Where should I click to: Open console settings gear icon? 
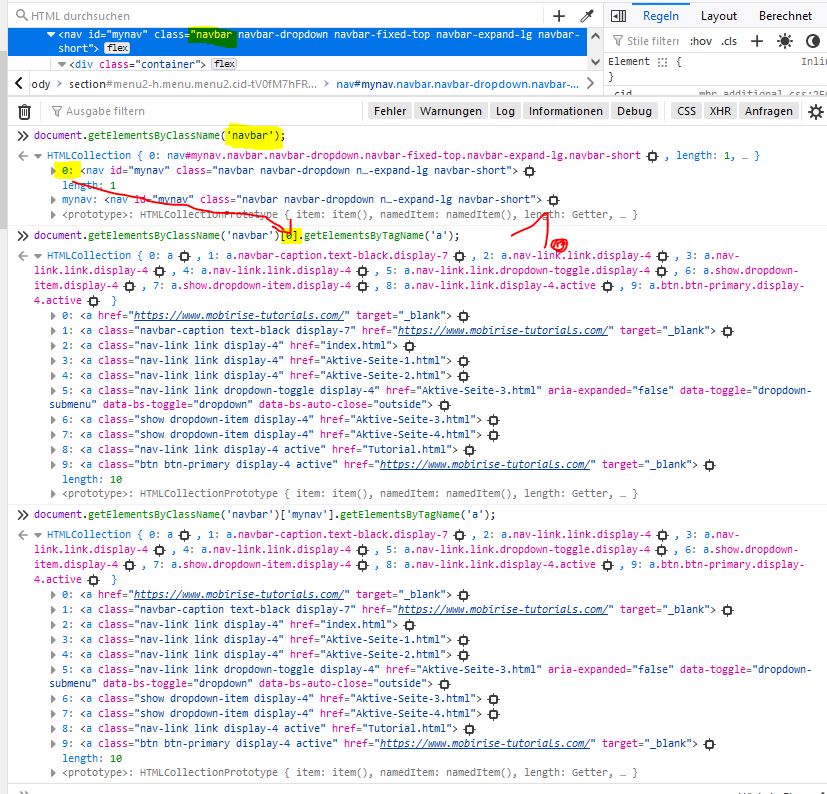[x=815, y=111]
